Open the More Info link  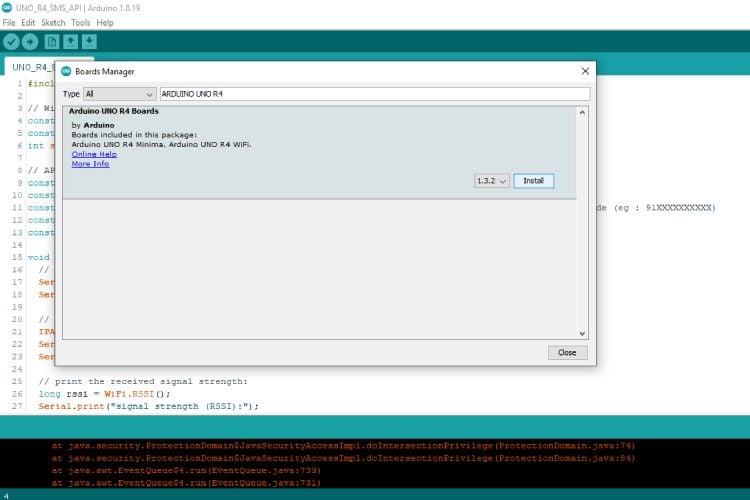[x=90, y=164]
